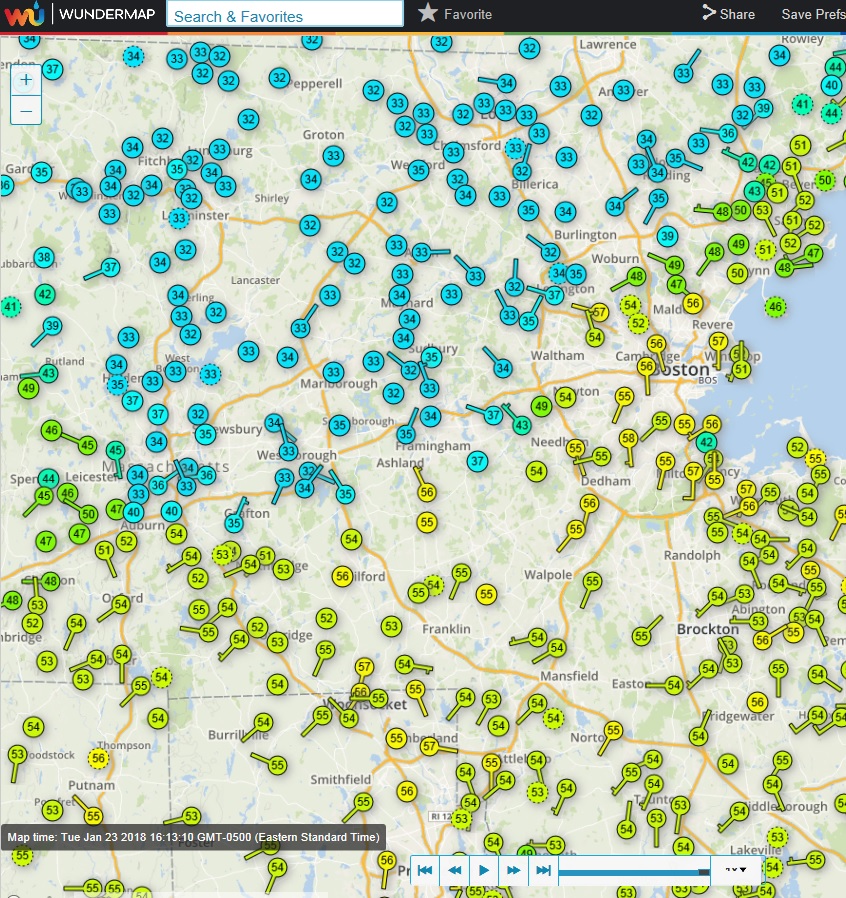Viewport: 846px width, 898px height.
Task: Jump to first frame of animation
Action: point(425,871)
